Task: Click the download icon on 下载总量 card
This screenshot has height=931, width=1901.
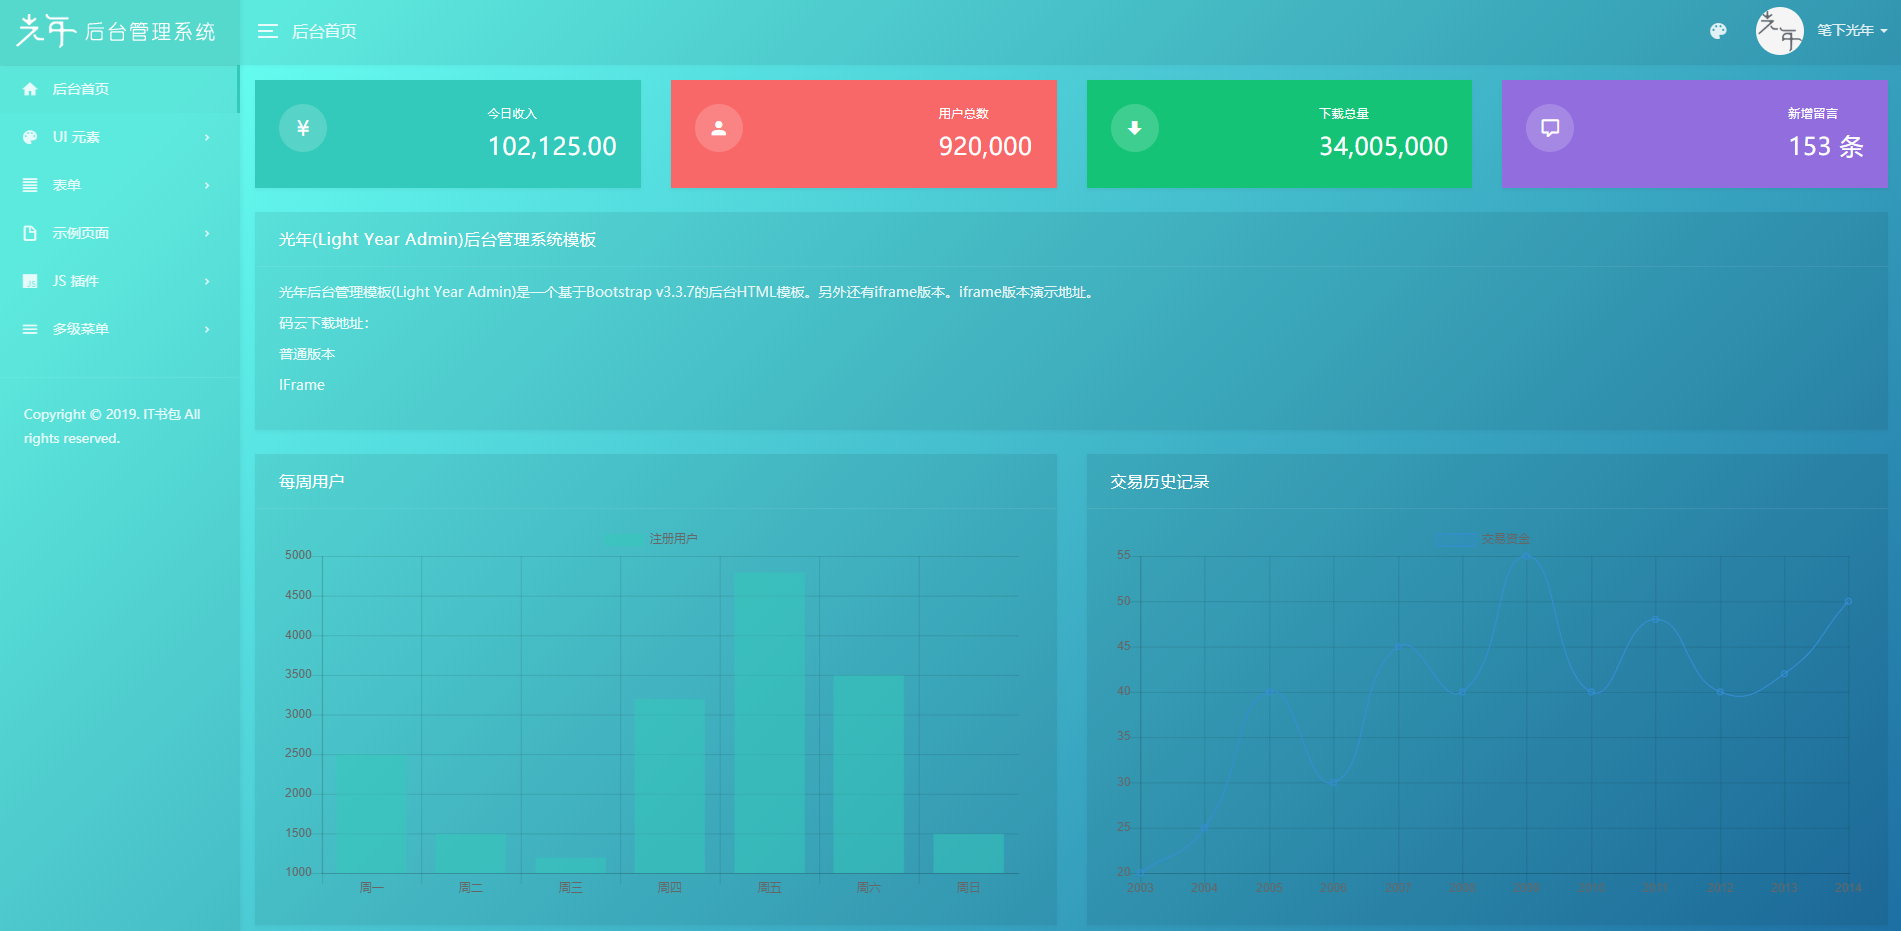Action: pos(1135,128)
